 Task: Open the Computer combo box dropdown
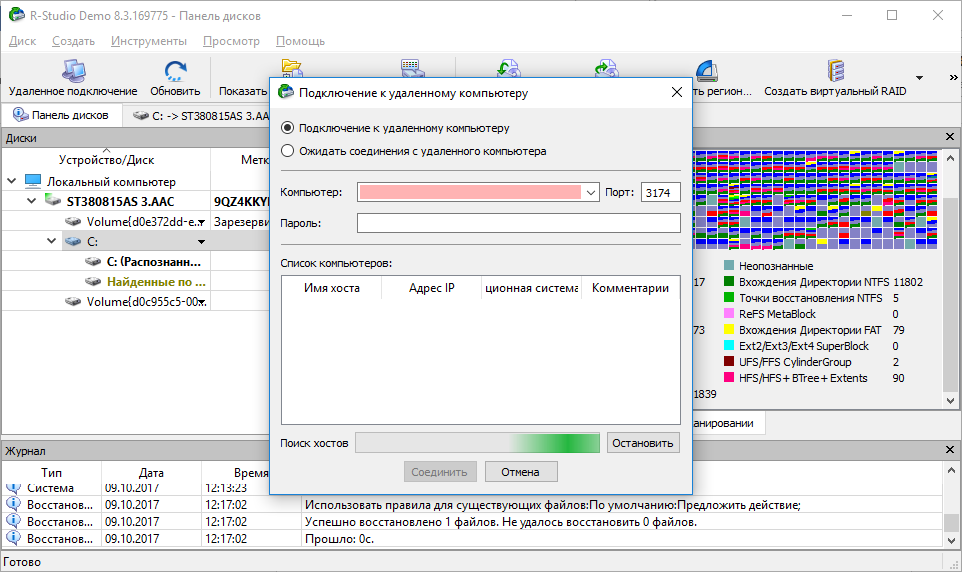tap(591, 192)
